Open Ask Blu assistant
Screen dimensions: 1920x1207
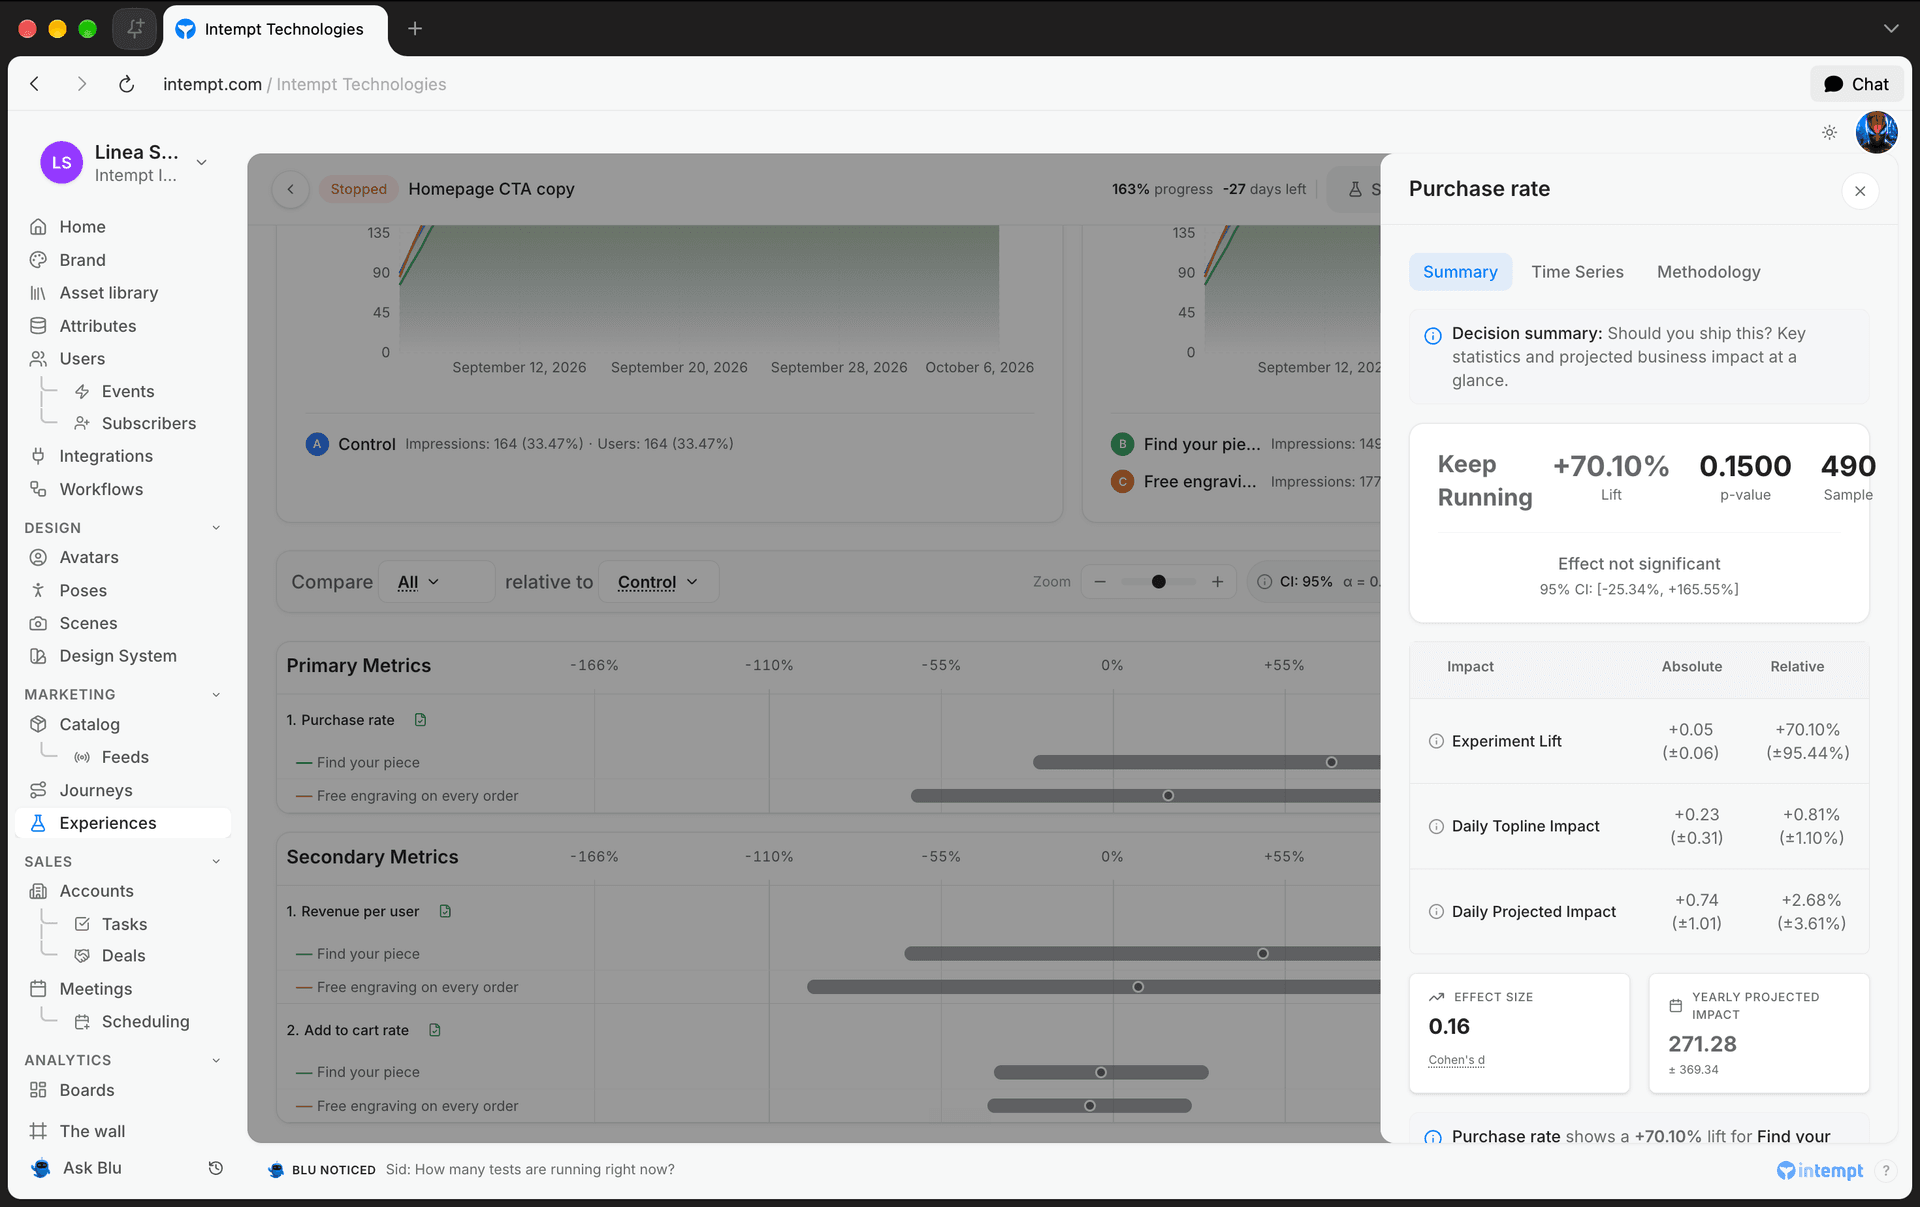76,1168
